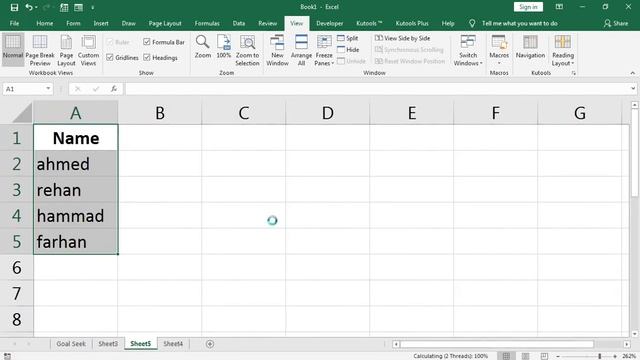
Task: Click the Share button
Action: (x=616, y=23)
